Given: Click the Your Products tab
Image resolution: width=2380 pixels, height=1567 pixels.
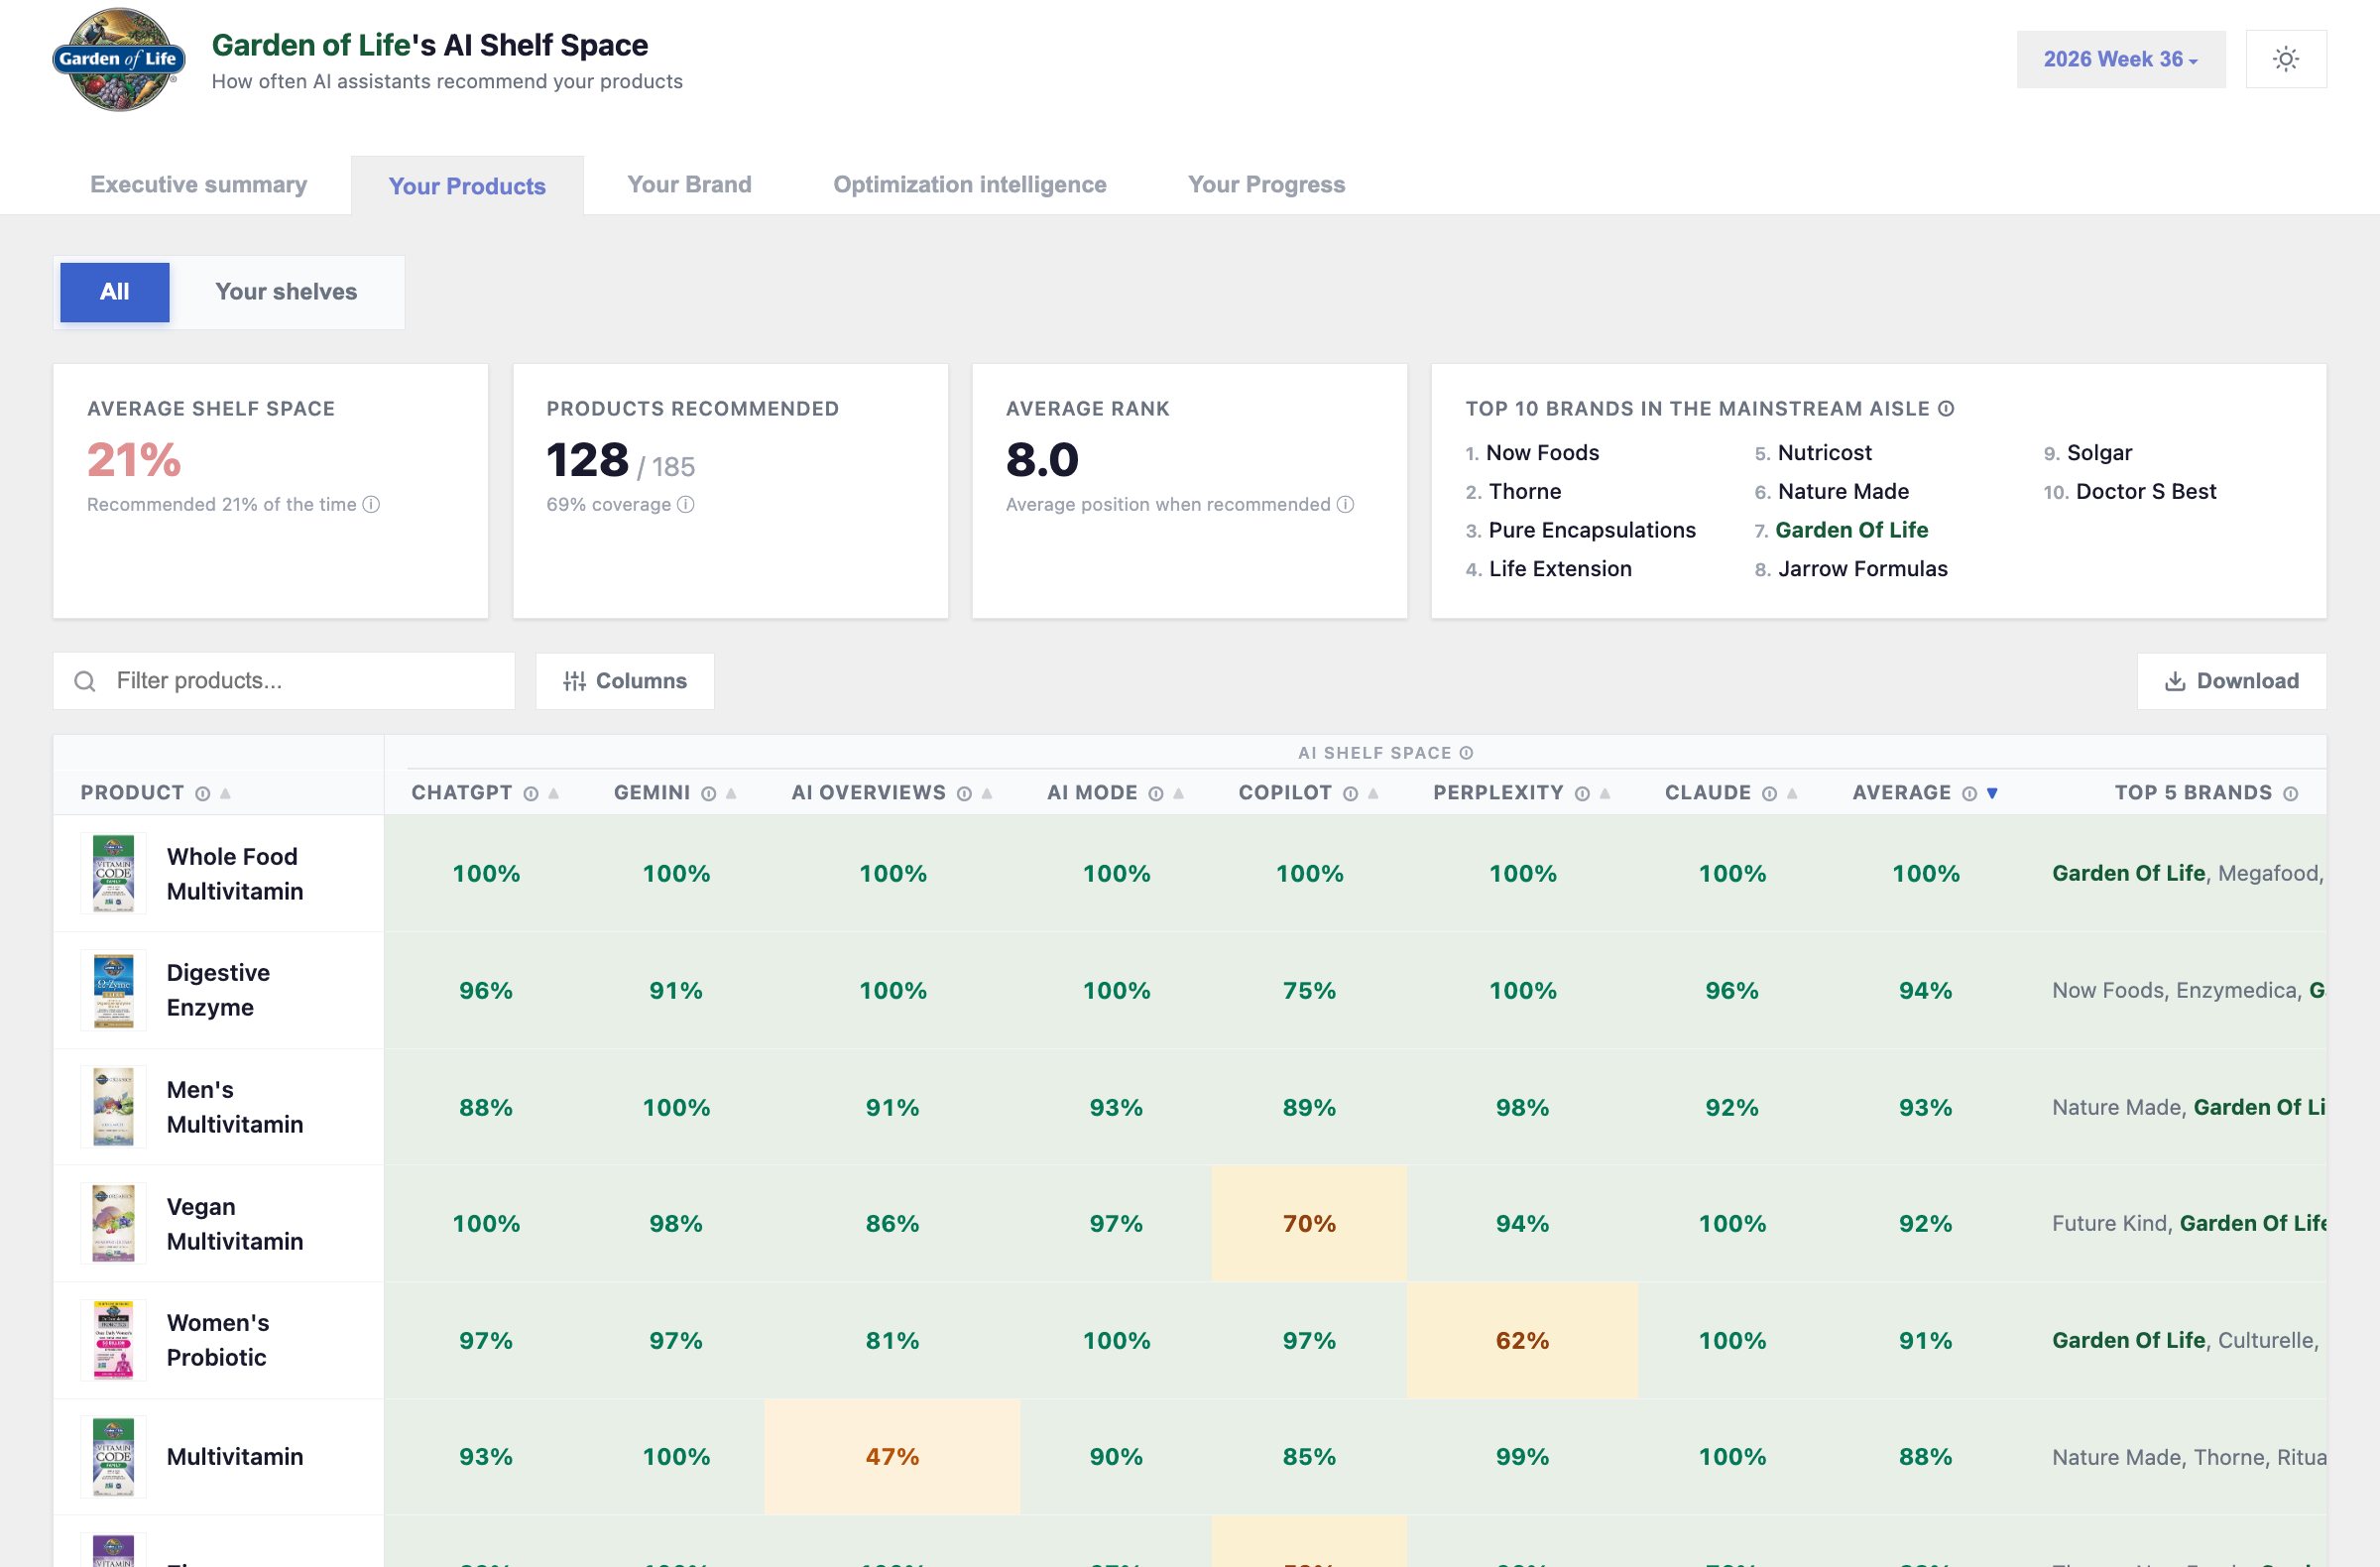Looking at the screenshot, I should click(467, 185).
